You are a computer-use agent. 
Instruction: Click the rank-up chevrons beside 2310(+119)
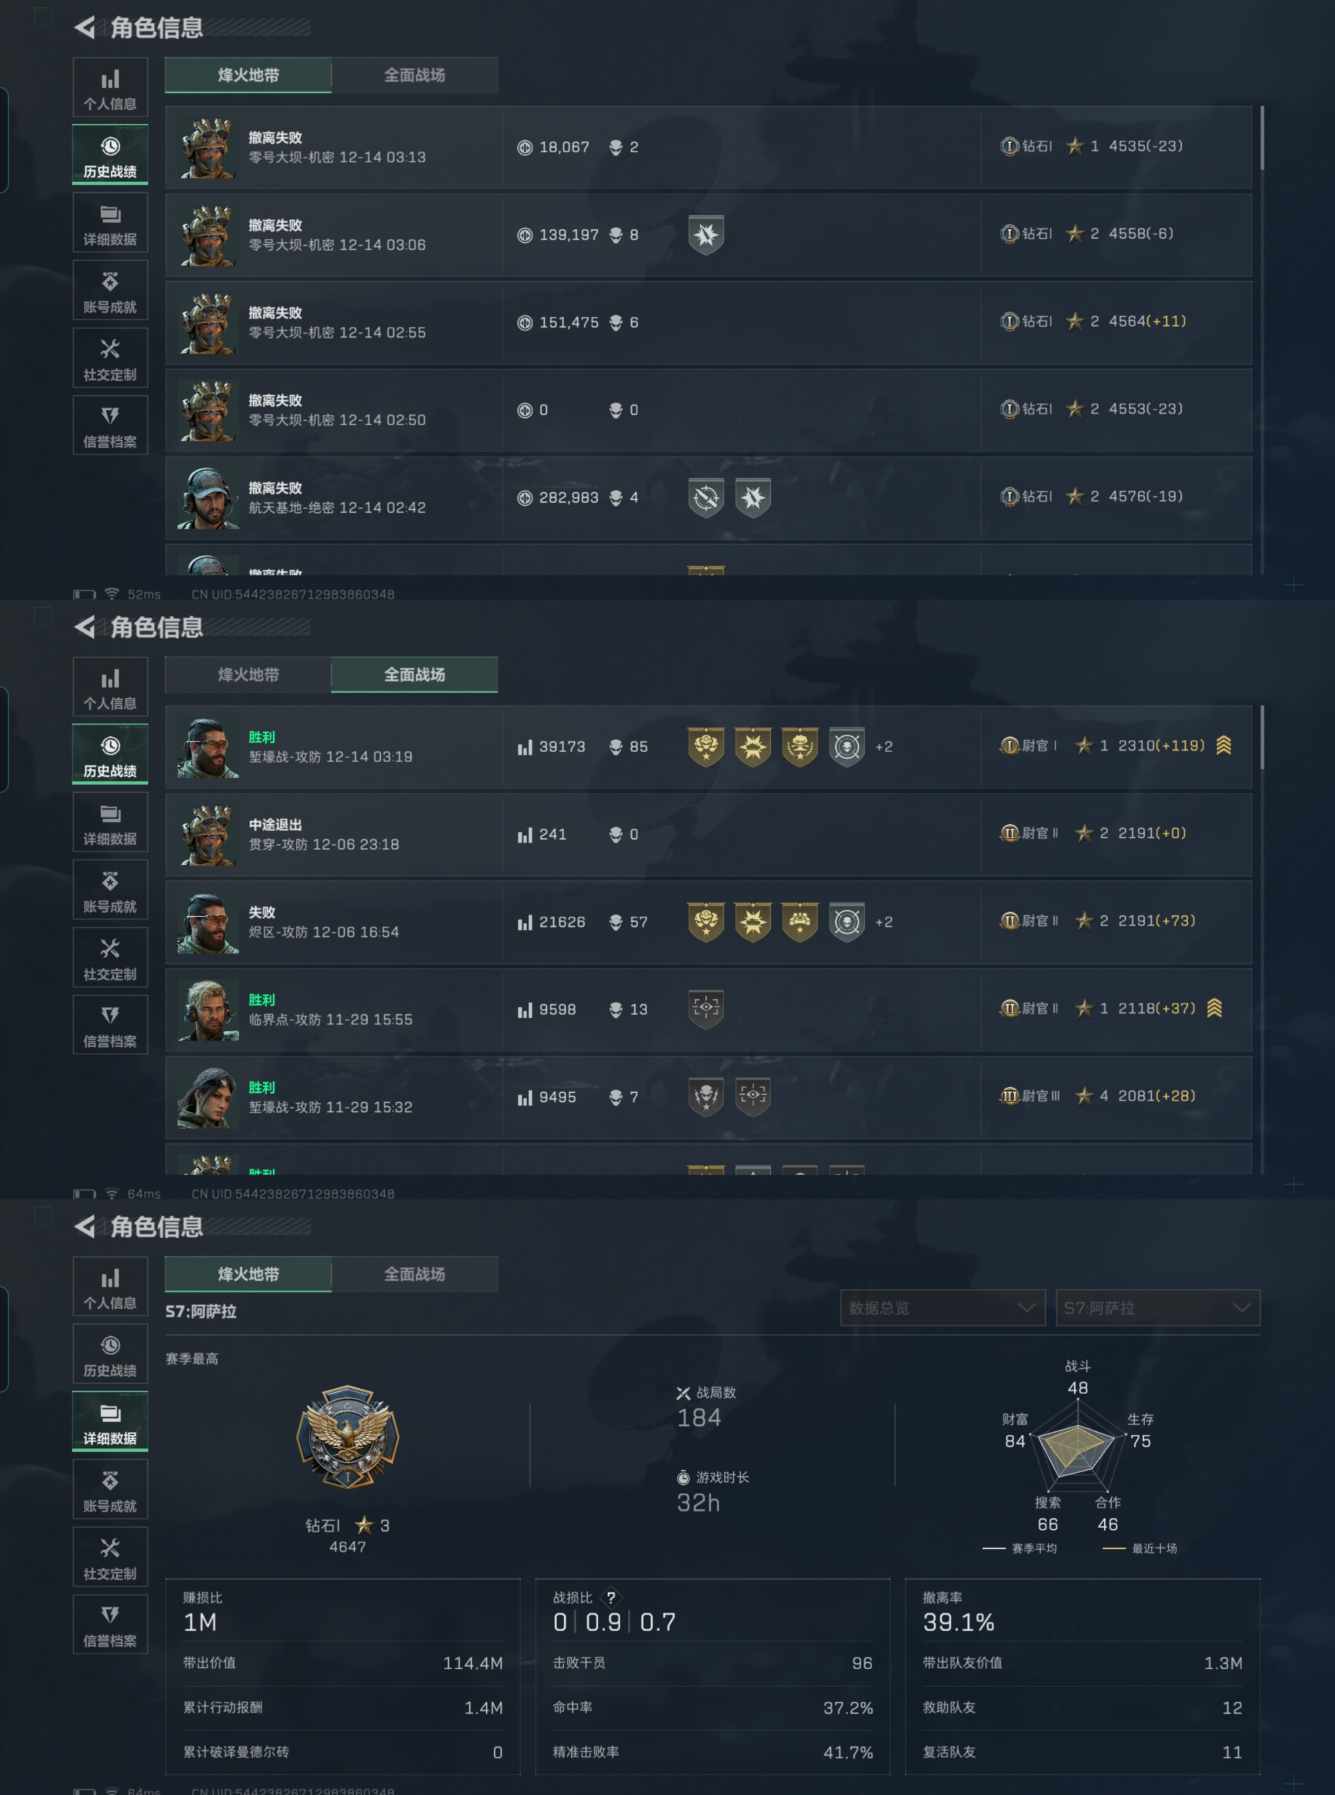[1223, 746]
